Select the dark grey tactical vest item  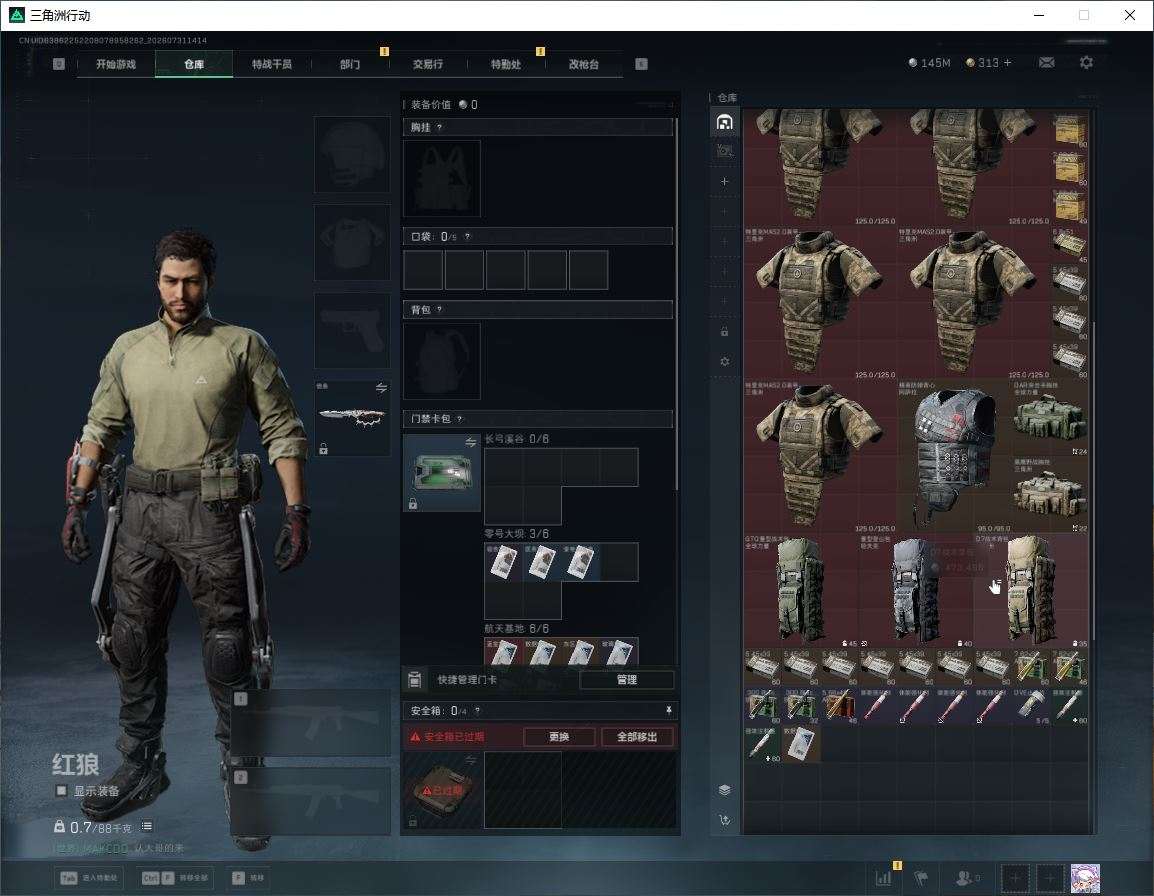point(953,456)
